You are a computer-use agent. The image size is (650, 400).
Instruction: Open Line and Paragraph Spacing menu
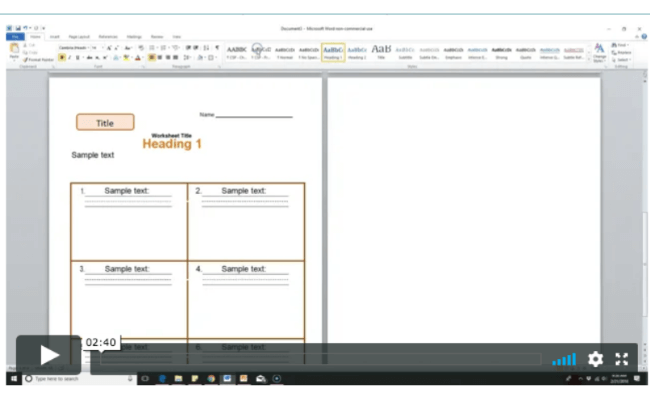(187, 58)
